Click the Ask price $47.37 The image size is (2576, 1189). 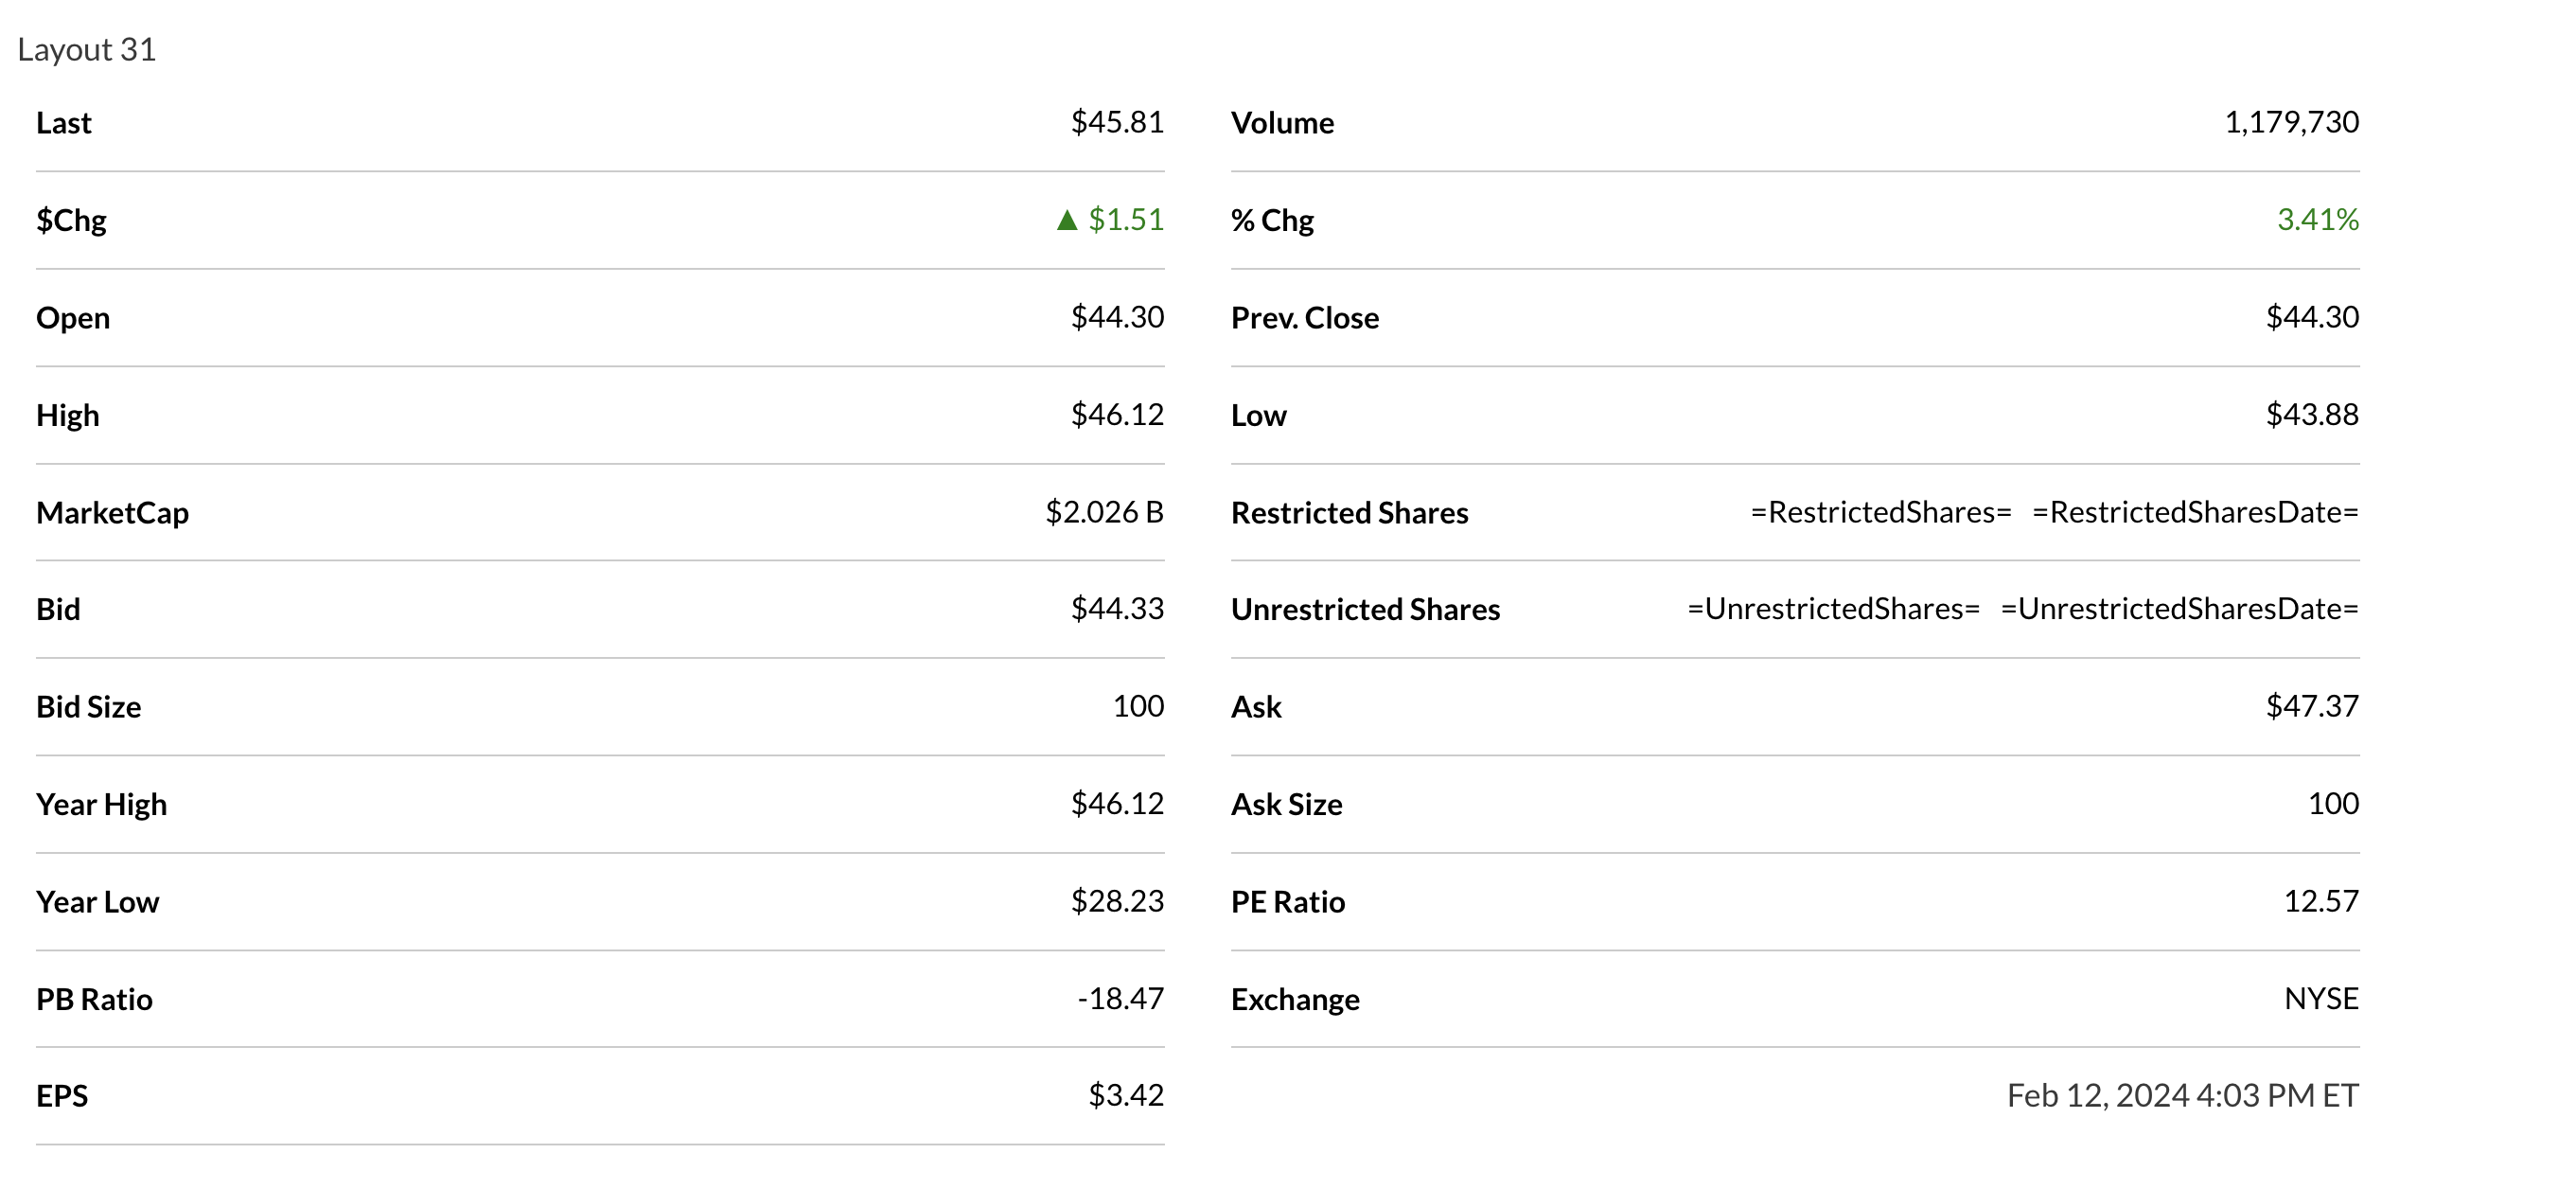tap(2311, 706)
